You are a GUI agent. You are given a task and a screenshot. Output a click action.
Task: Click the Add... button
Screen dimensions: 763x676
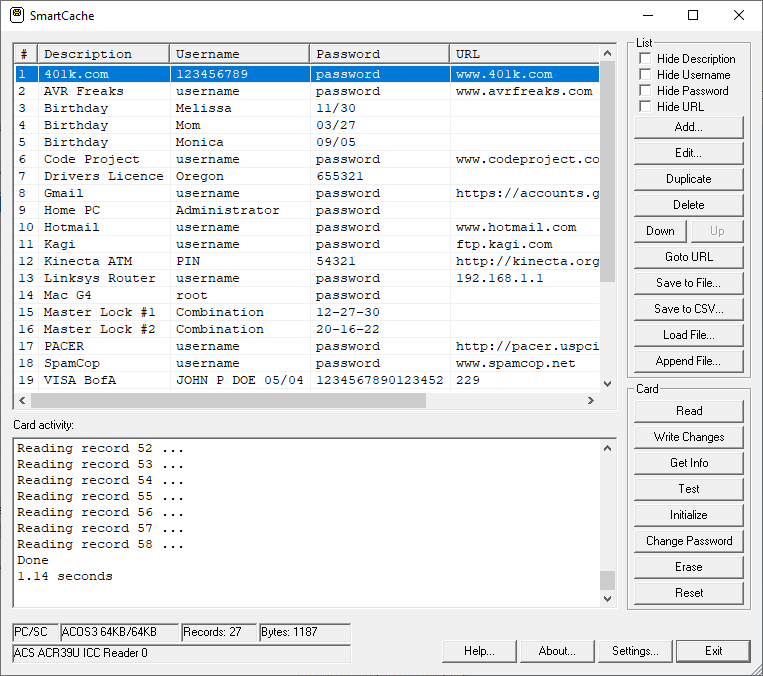point(688,127)
